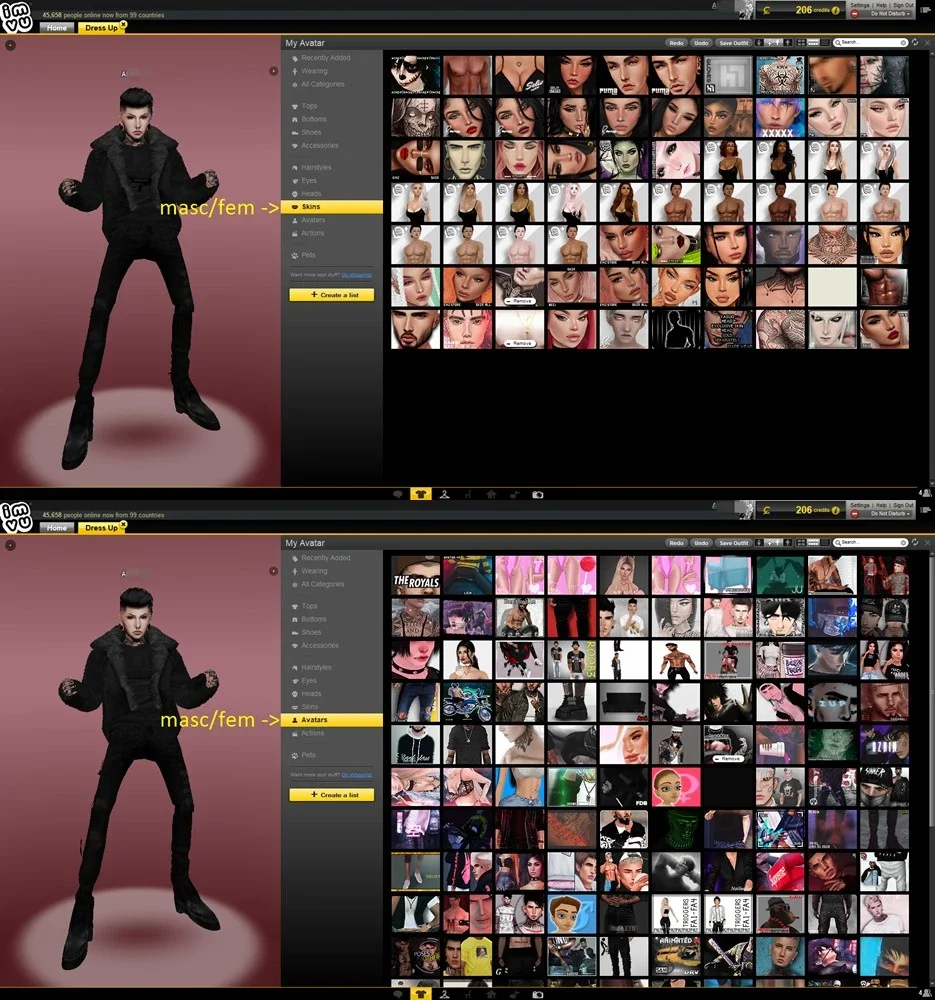Click the Search field above the Avatars grid
Image resolution: width=935 pixels, height=1000 pixels.
[x=870, y=543]
